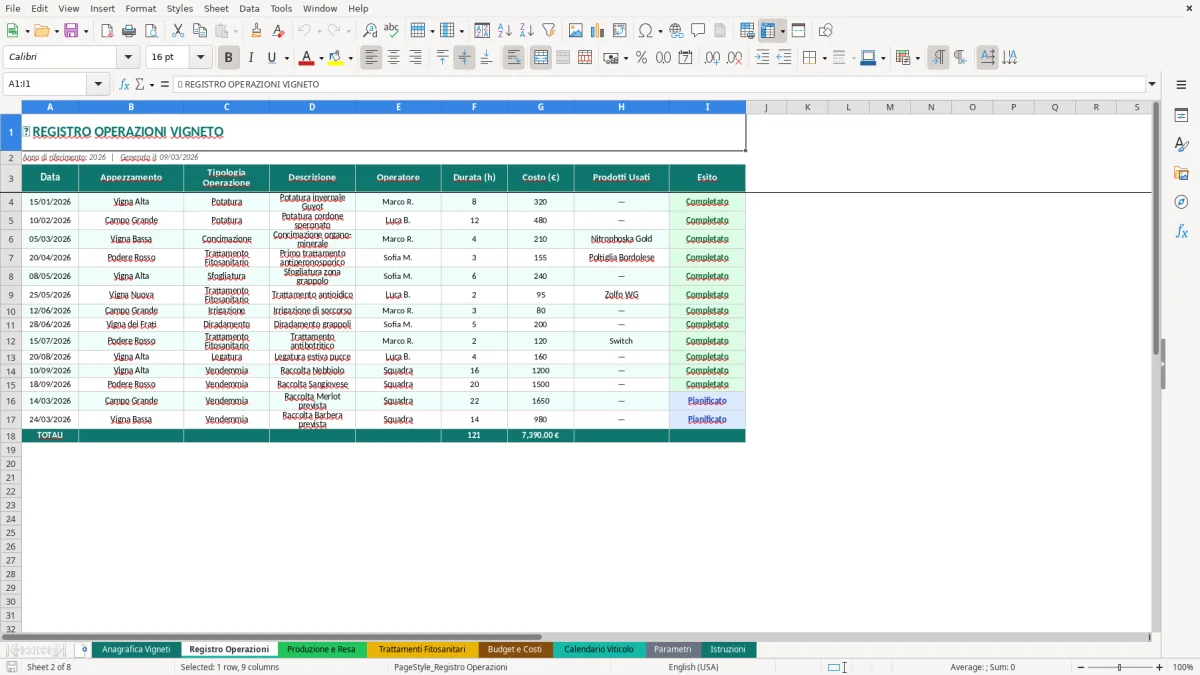Toggle Center Vertically alignment
Screen dimensions: 1200x675
tap(464, 58)
